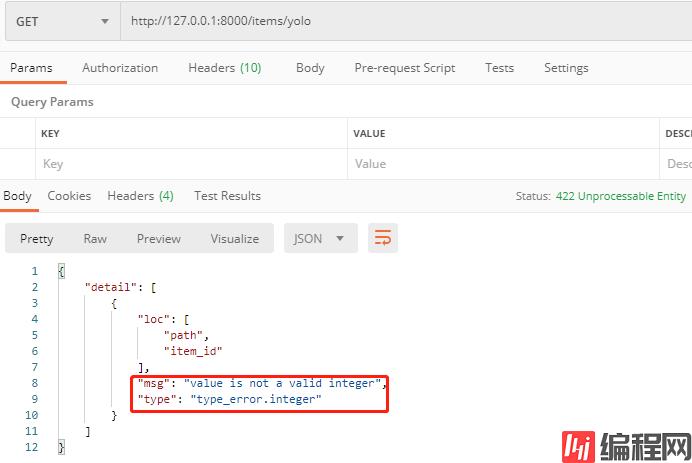Open the request Body tab
The image size is (692, 463).
coord(310,68)
